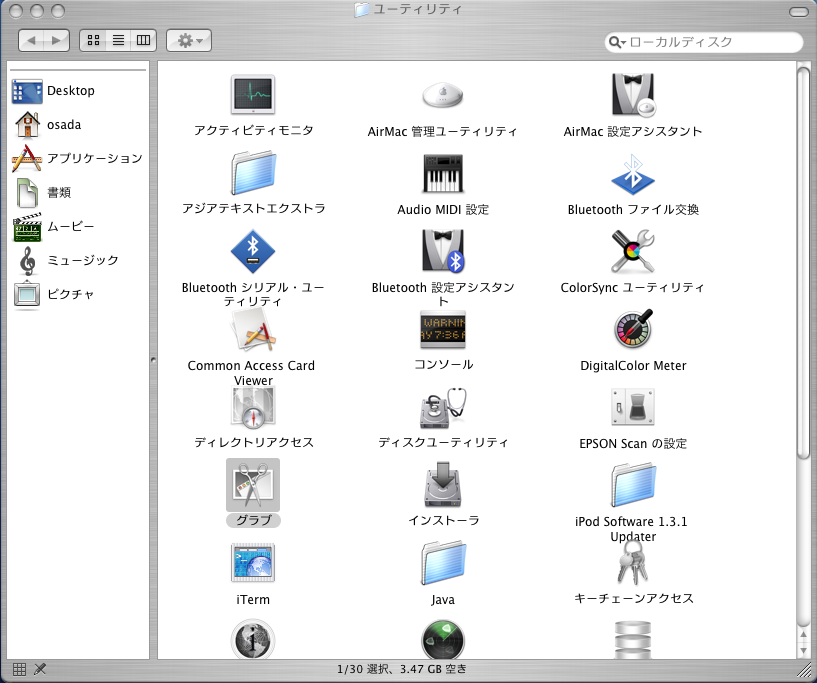Viewport: 817px width, 683px height.
Task: Open Bluetooth 設定アシスタント icon
Action: point(442,251)
